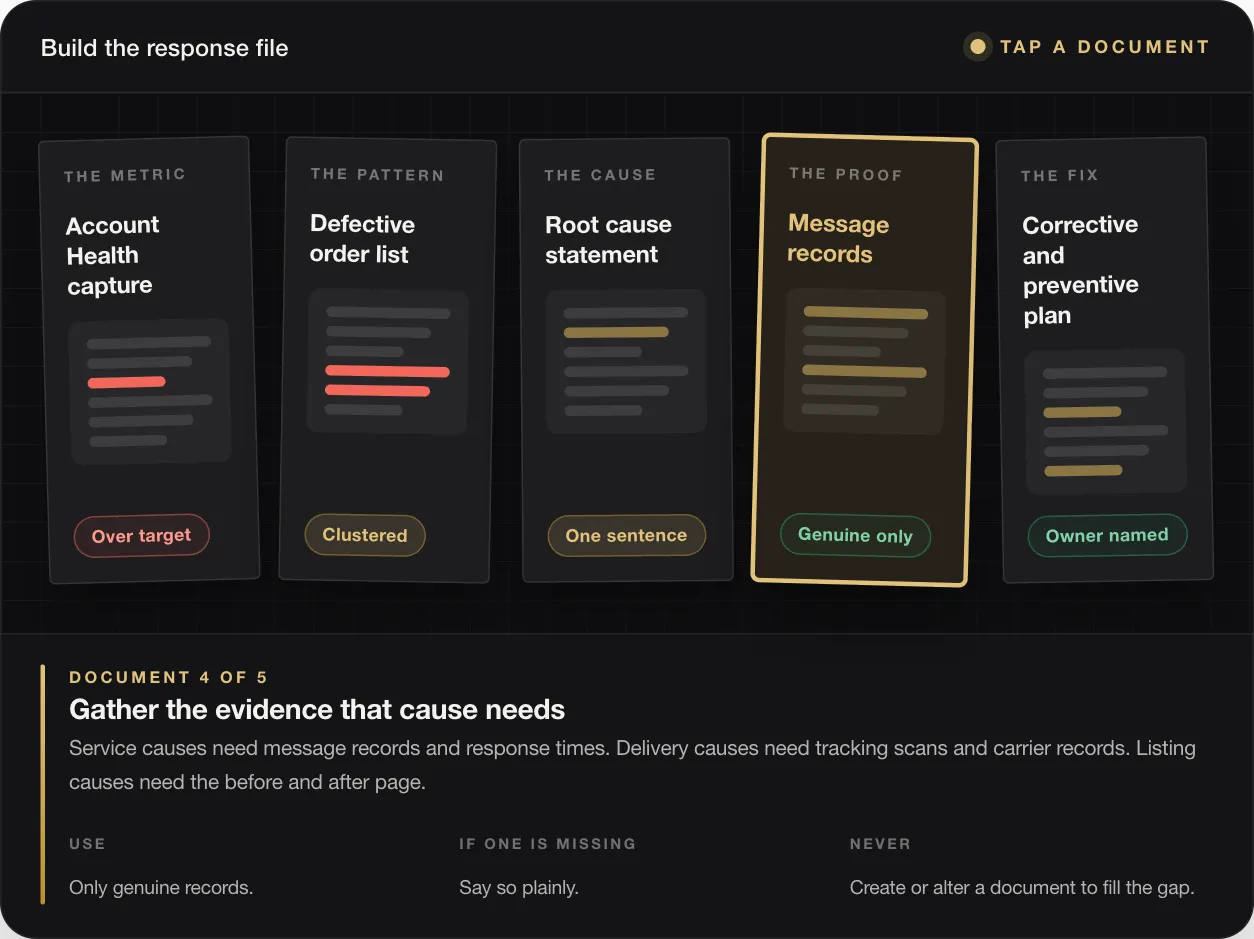Click THE PATTERN label
Image resolution: width=1254 pixels, height=939 pixels.
pos(377,175)
